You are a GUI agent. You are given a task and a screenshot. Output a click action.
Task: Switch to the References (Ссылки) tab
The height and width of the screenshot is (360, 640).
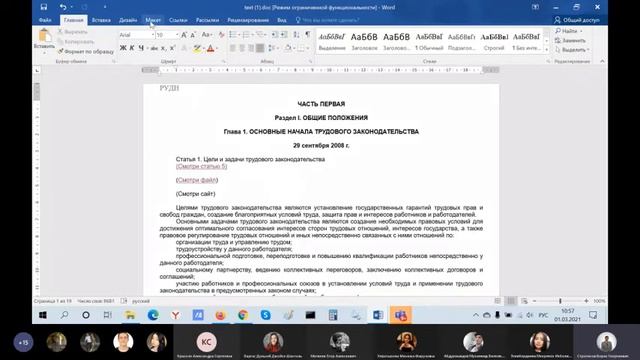[x=178, y=20]
